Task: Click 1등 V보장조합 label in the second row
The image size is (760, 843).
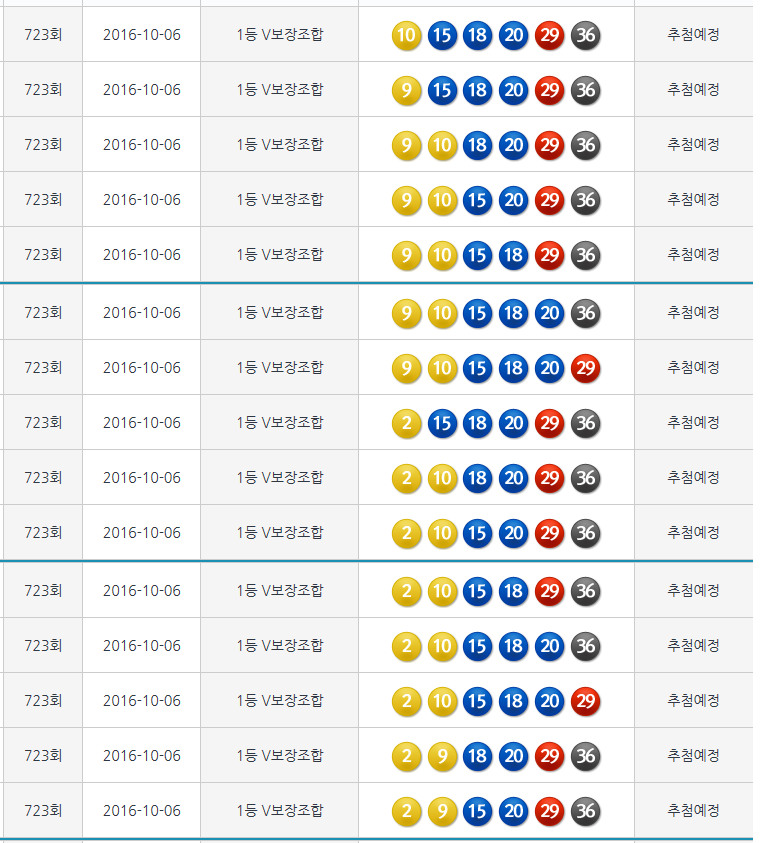Action: coord(280,90)
